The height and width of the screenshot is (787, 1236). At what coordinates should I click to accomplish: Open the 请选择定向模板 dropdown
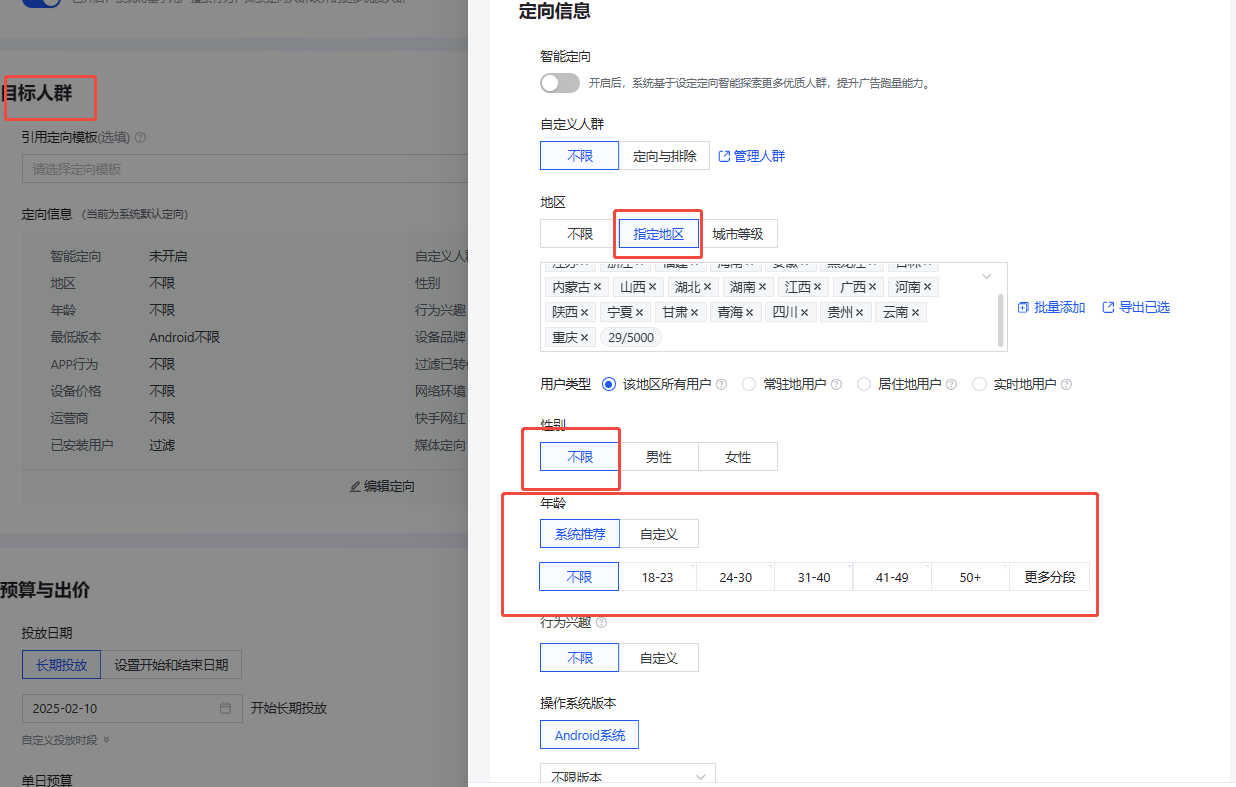[x=245, y=169]
